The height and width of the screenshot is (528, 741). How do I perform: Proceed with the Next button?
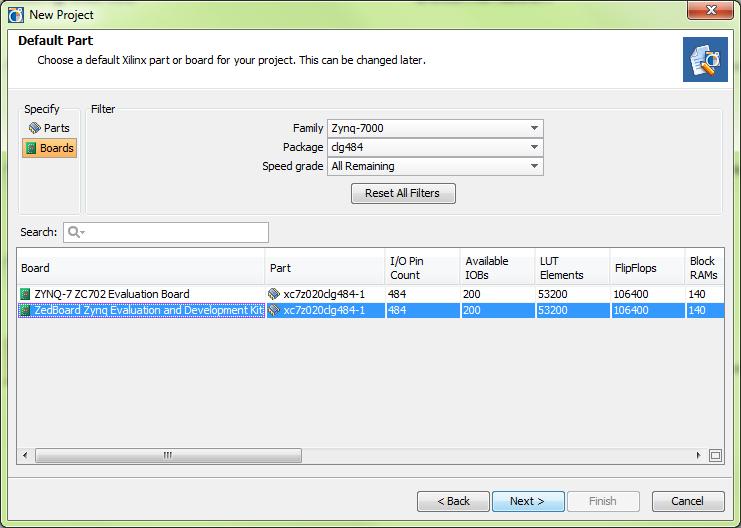pyautogui.click(x=528, y=501)
